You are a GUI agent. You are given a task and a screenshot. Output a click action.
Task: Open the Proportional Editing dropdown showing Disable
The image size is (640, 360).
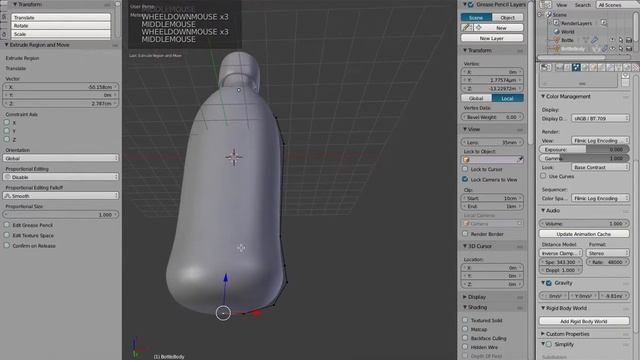pyautogui.click(x=60, y=177)
